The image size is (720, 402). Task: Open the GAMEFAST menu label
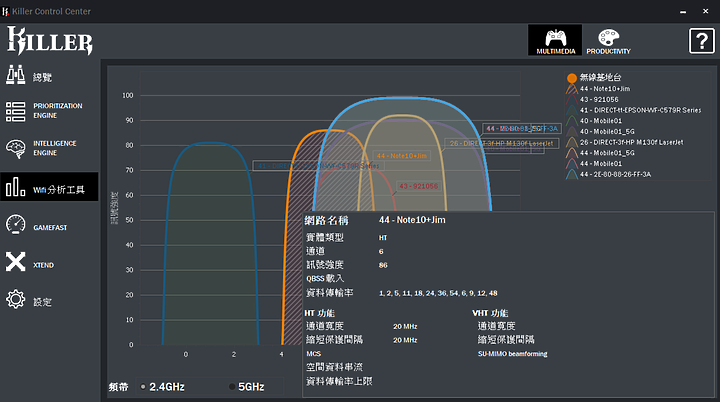(50, 227)
